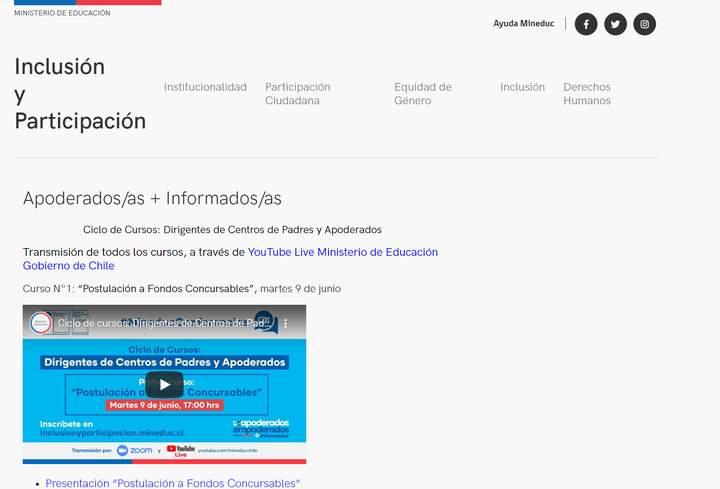This screenshot has height=489, width=720.
Task: Open the Mineduc Twitter profile icon
Action: [x=615, y=24]
